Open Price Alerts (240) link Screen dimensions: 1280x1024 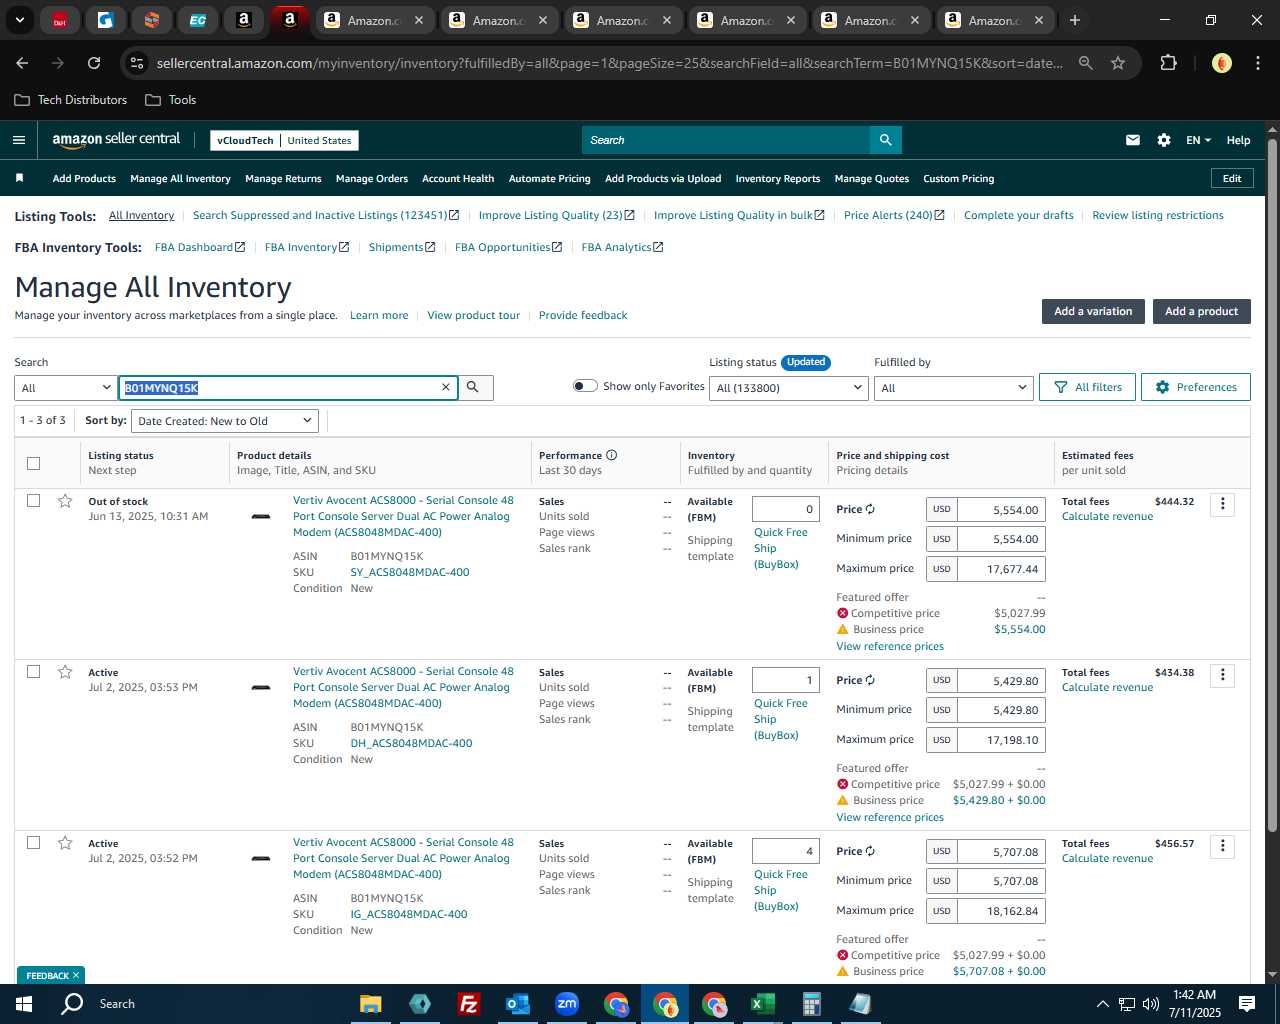[894, 215]
